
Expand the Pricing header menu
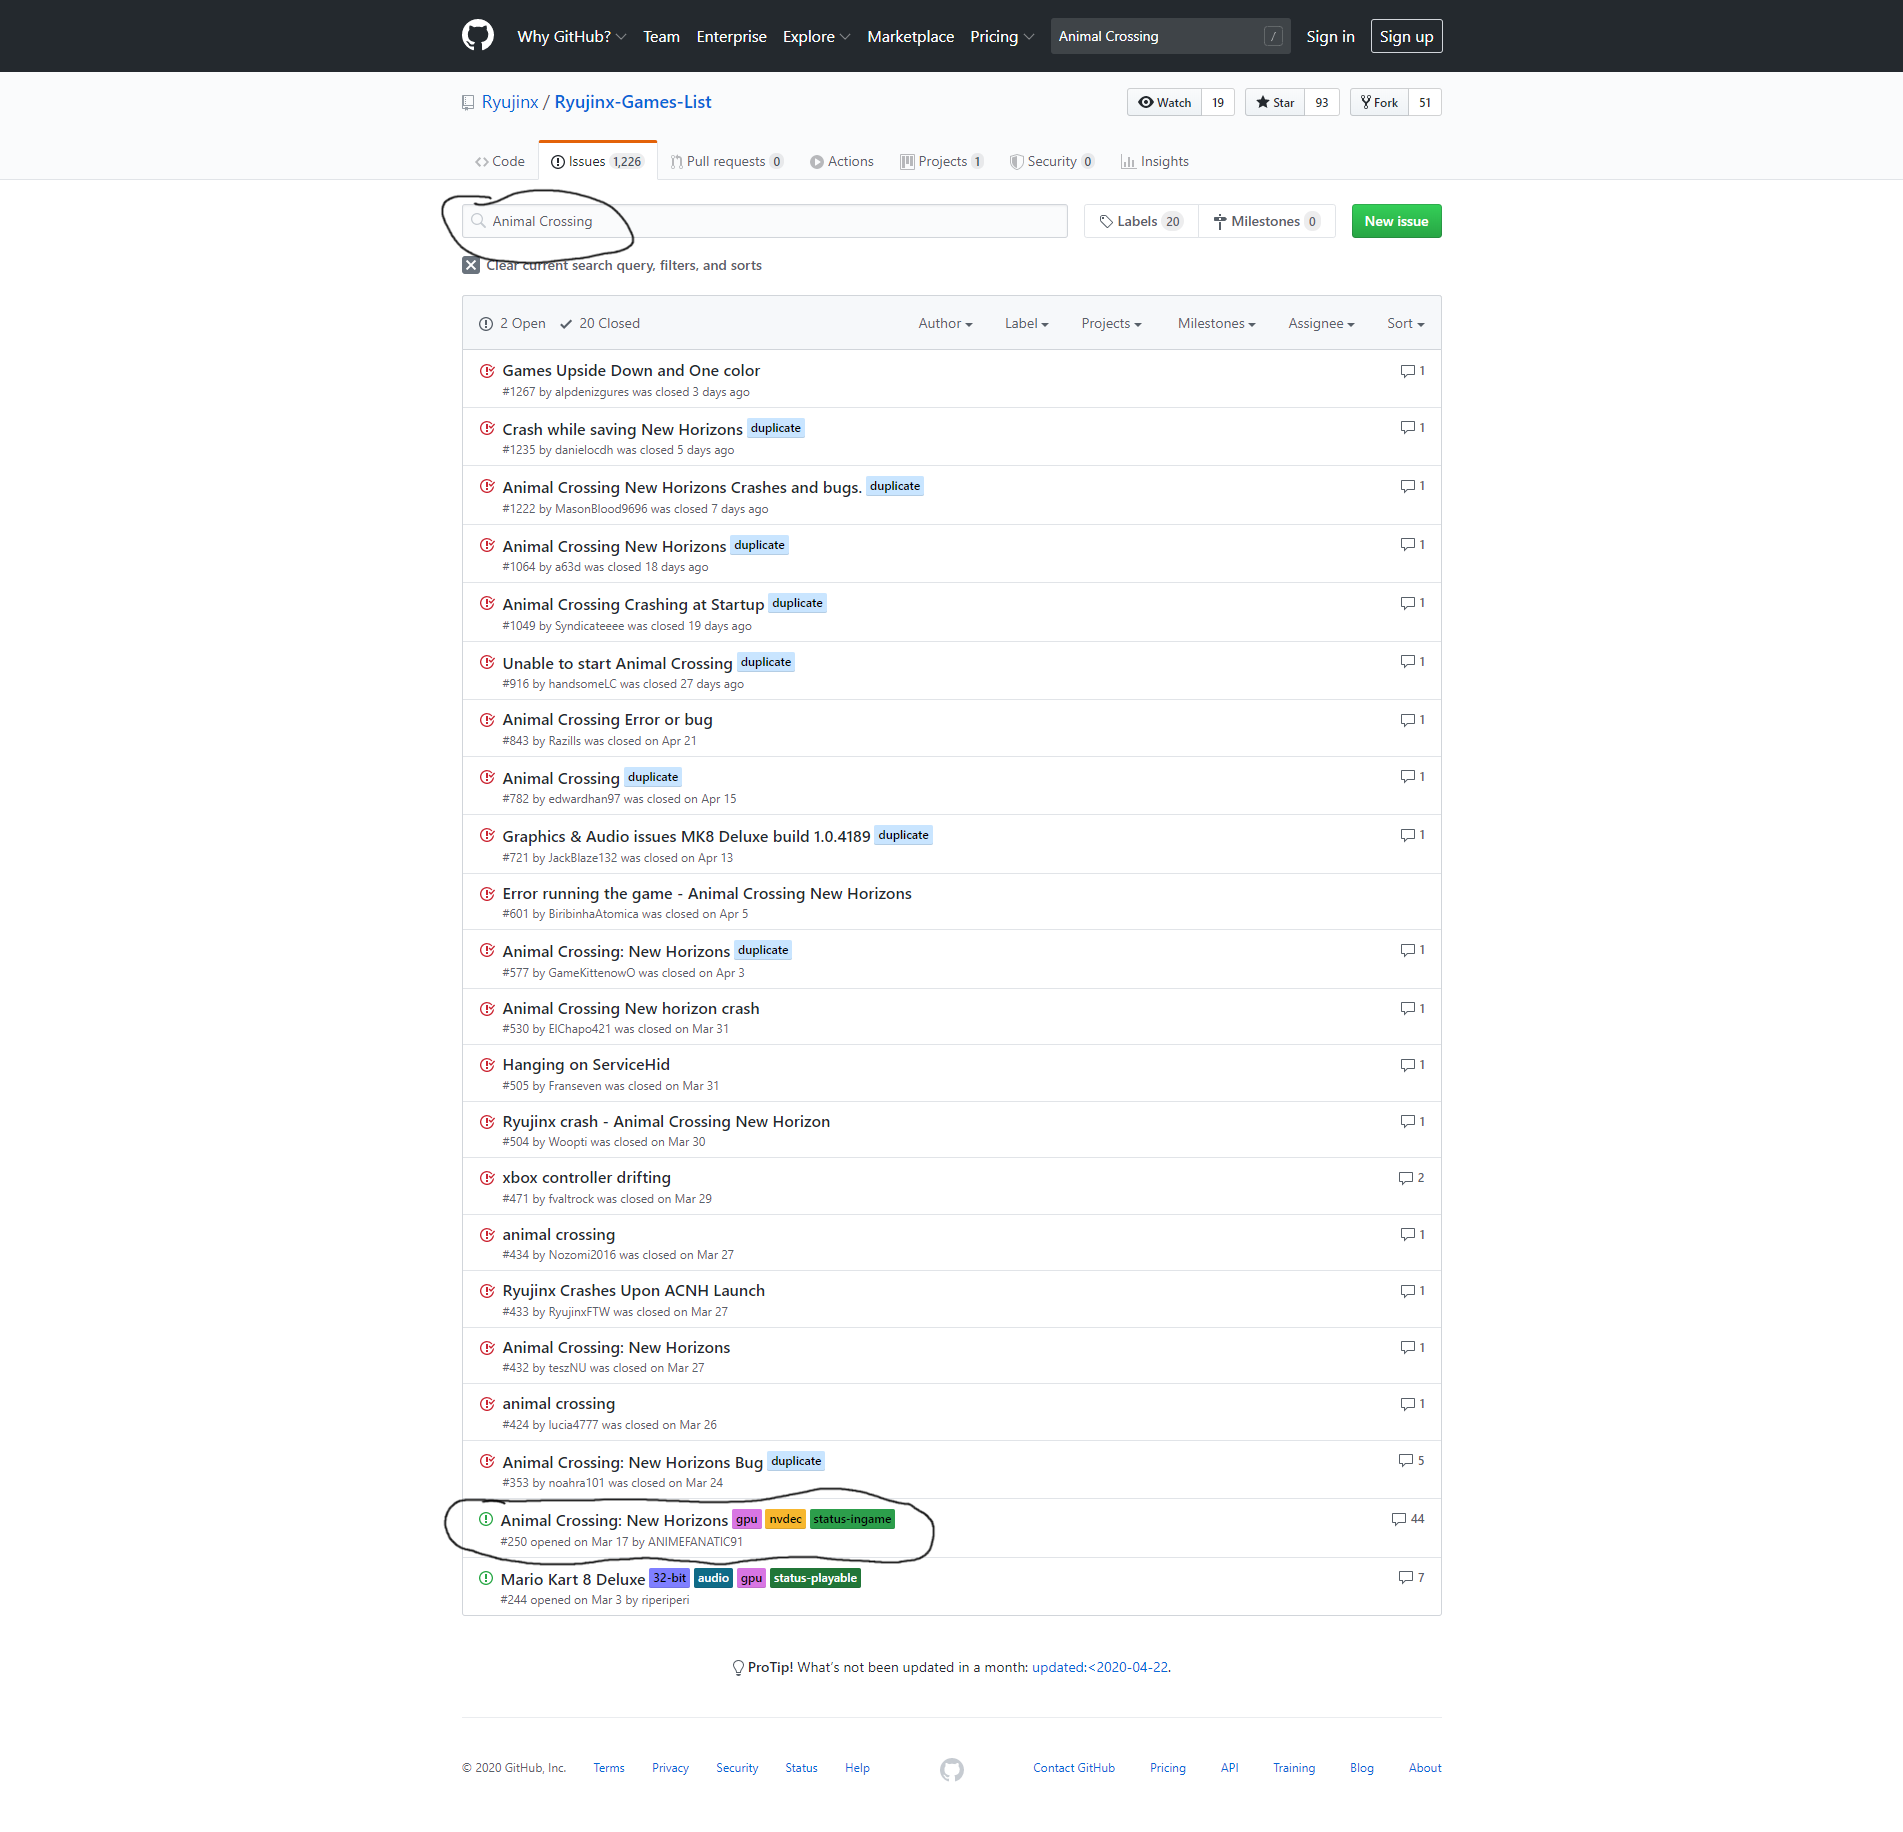(x=1002, y=36)
